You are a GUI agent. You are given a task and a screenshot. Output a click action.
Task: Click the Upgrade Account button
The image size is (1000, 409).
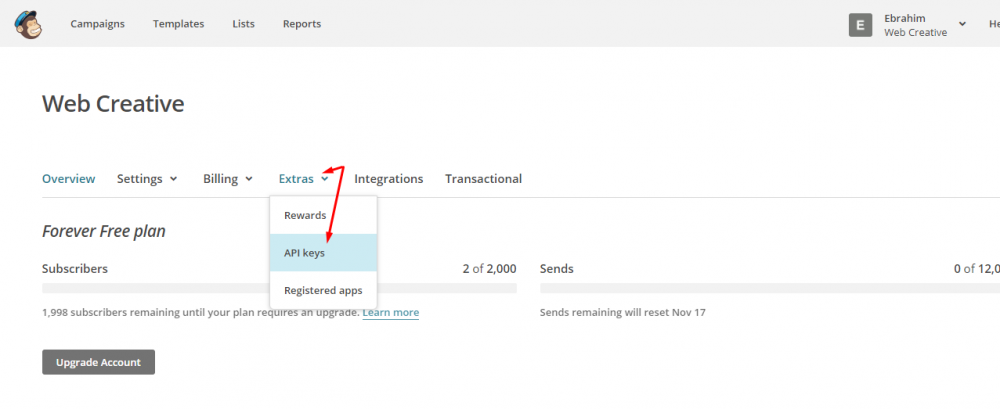(98, 362)
